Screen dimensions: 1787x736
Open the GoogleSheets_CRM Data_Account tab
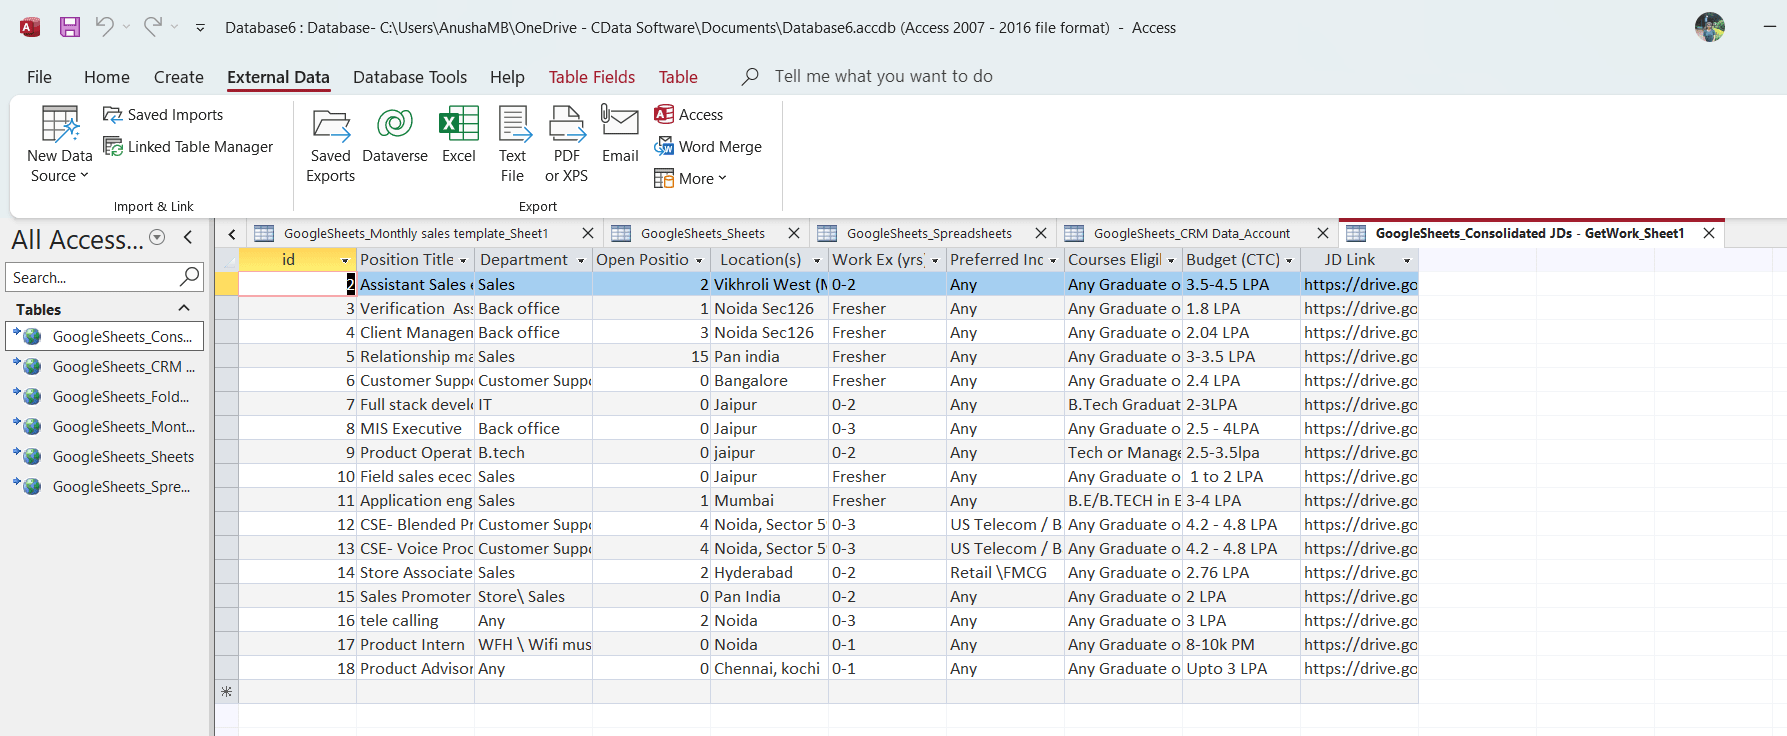pyautogui.click(x=1190, y=234)
